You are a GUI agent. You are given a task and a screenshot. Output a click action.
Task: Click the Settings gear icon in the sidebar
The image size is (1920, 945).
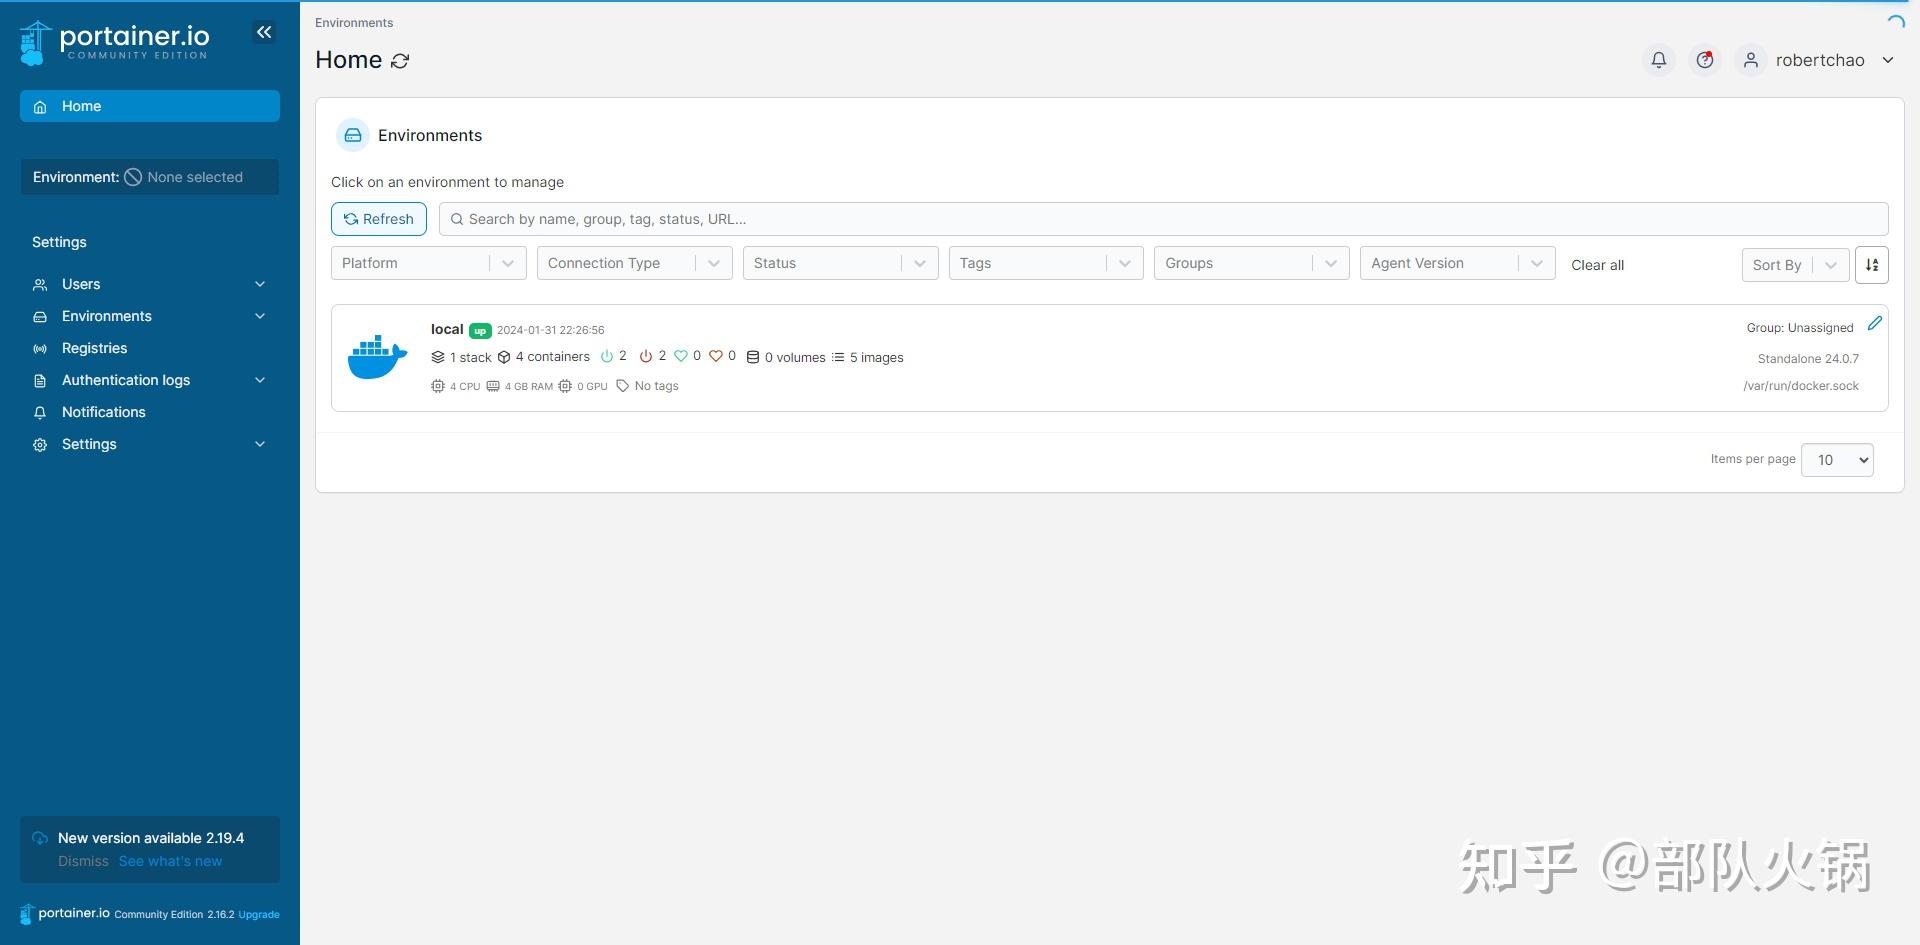pyautogui.click(x=40, y=444)
